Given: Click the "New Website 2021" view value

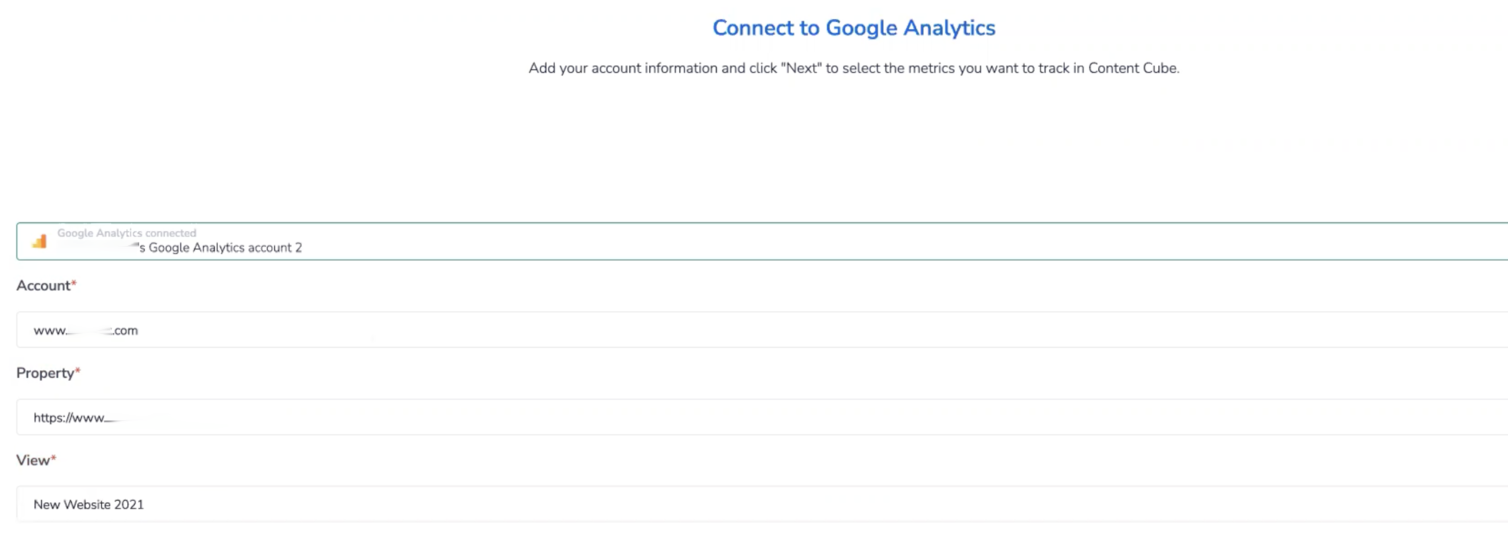Looking at the screenshot, I should [x=88, y=505].
